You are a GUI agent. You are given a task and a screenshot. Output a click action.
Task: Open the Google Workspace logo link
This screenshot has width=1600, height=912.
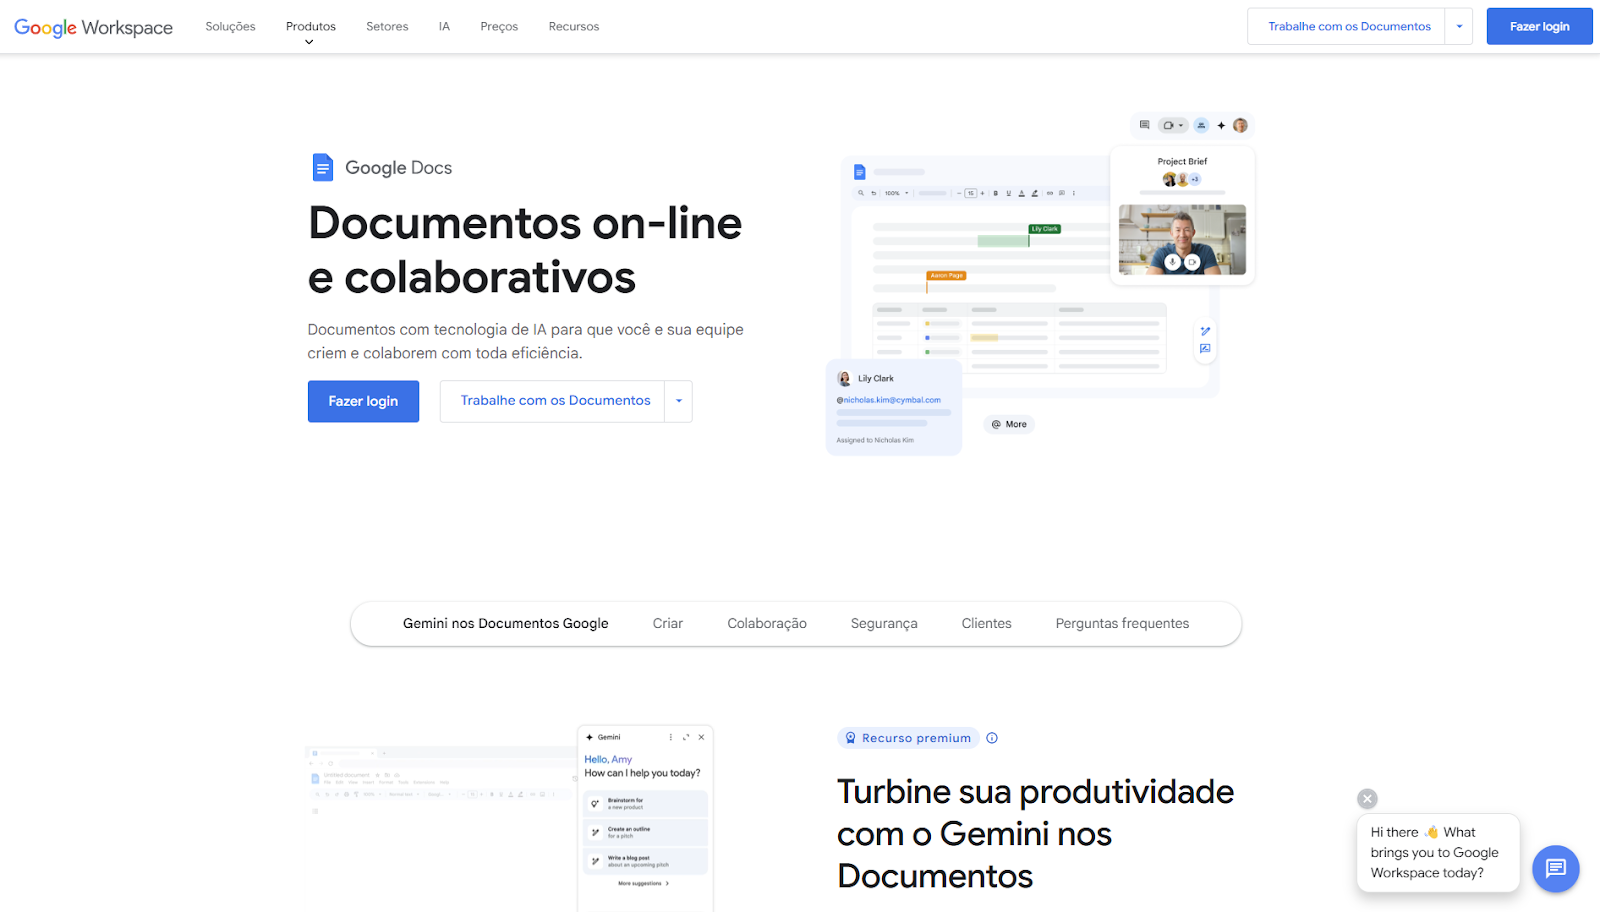pyautogui.click(x=93, y=27)
